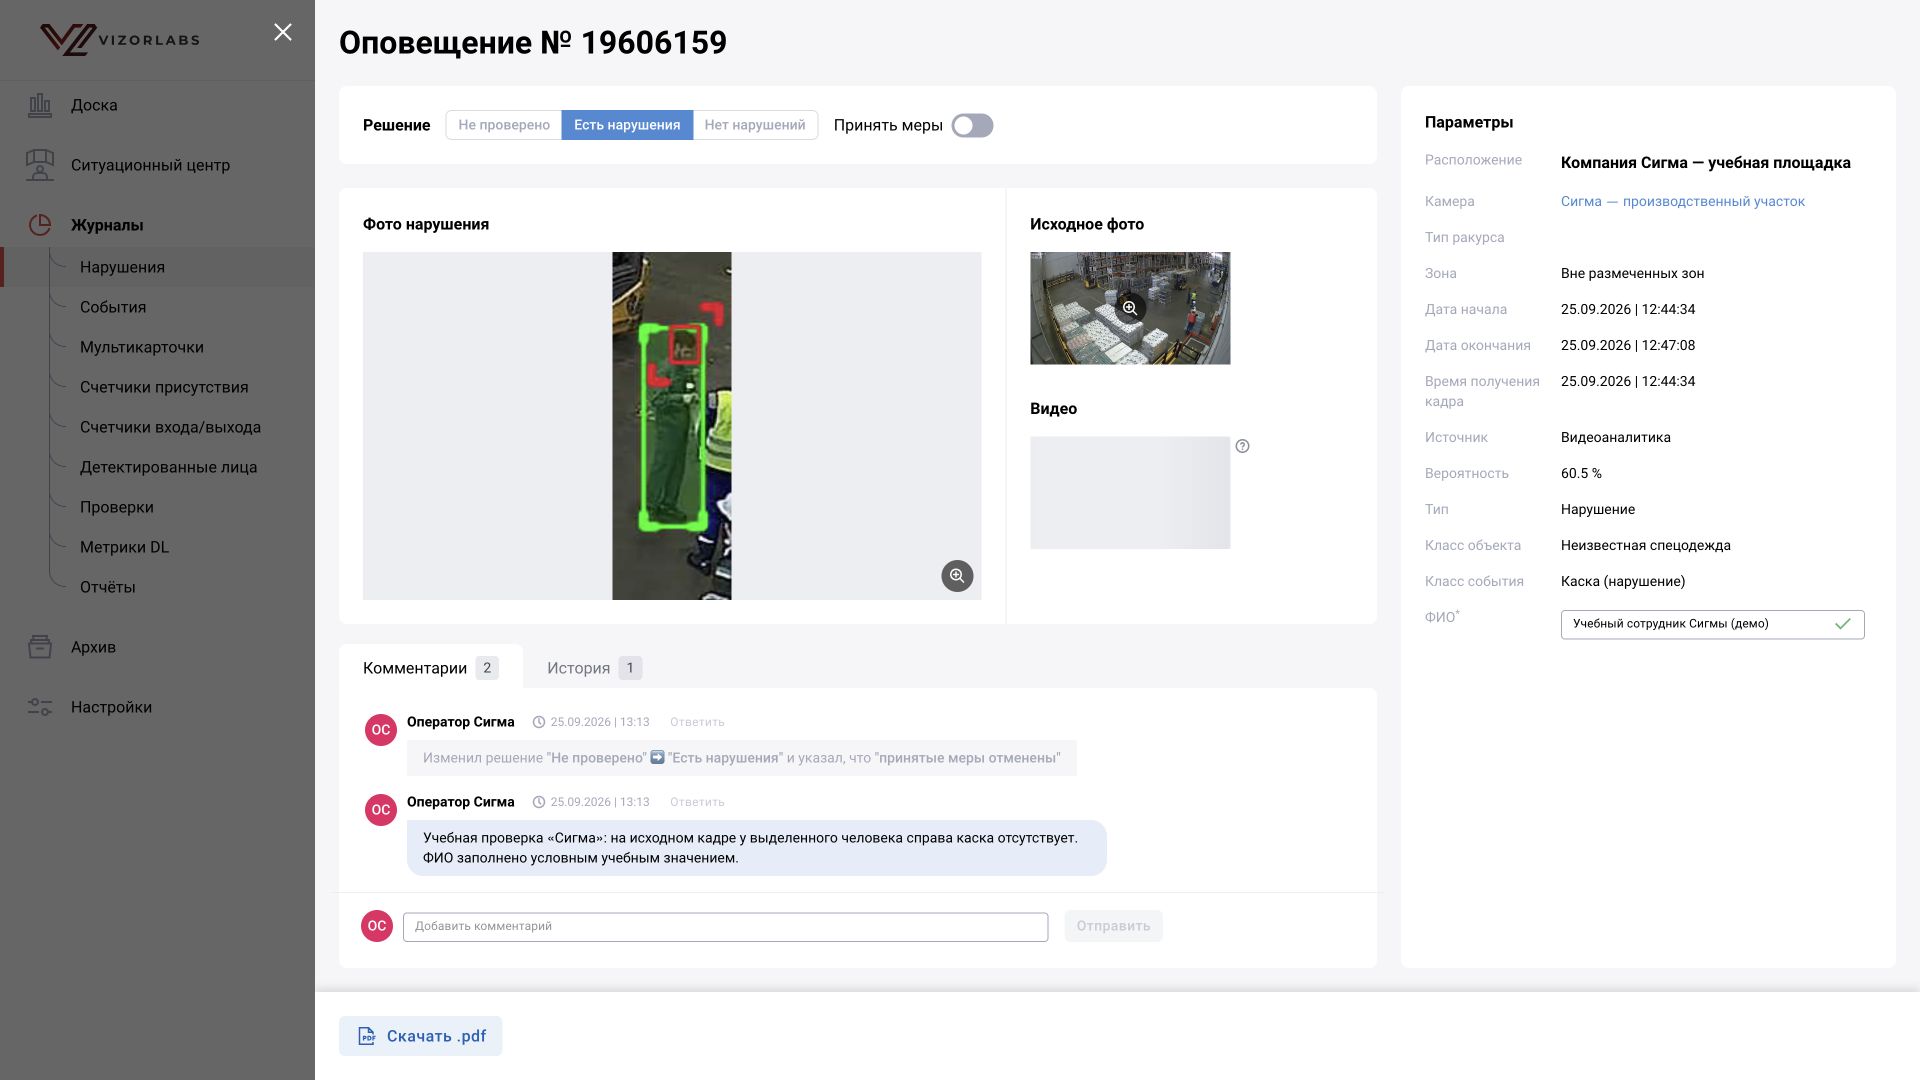Open the Мультикарточки journal

pos(142,347)
